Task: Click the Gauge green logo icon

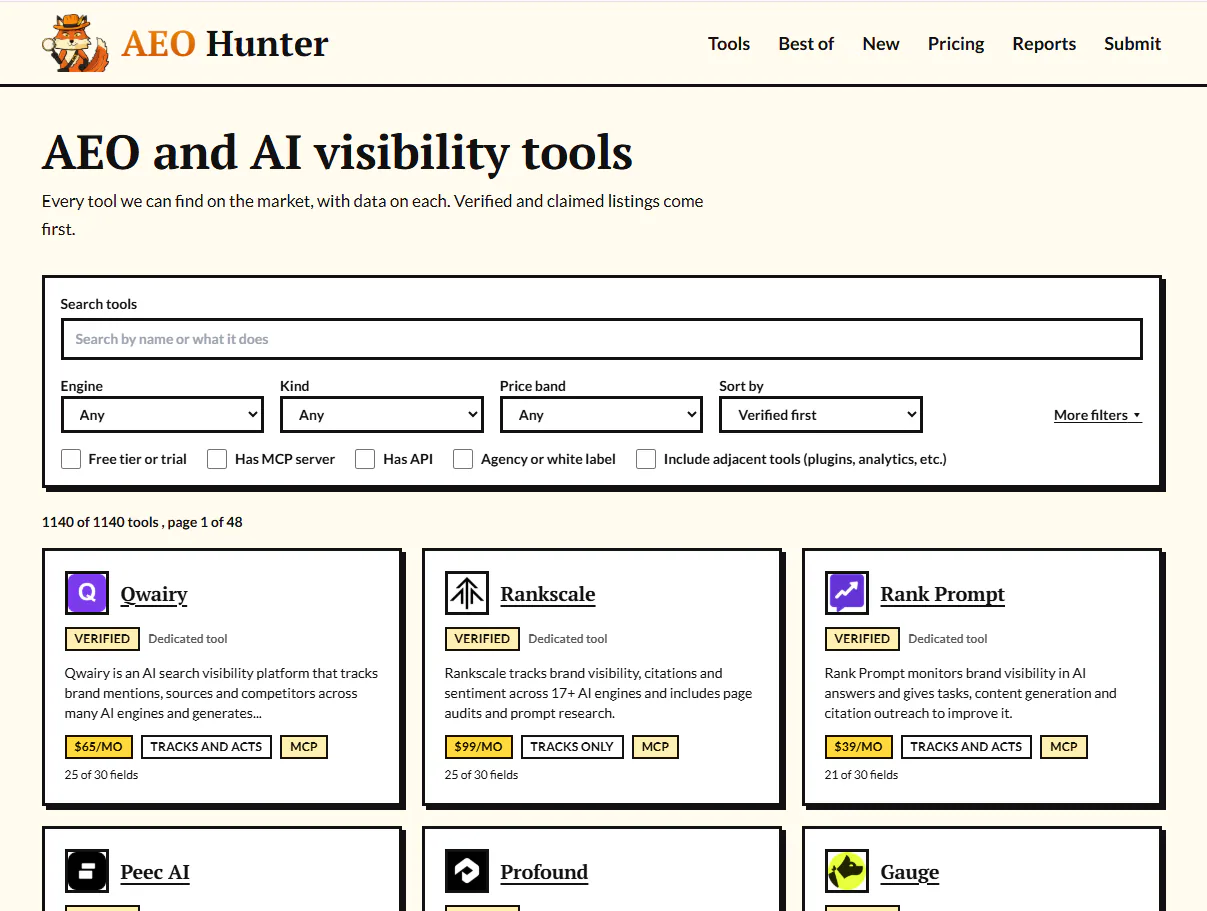Action: click(847, 871)
